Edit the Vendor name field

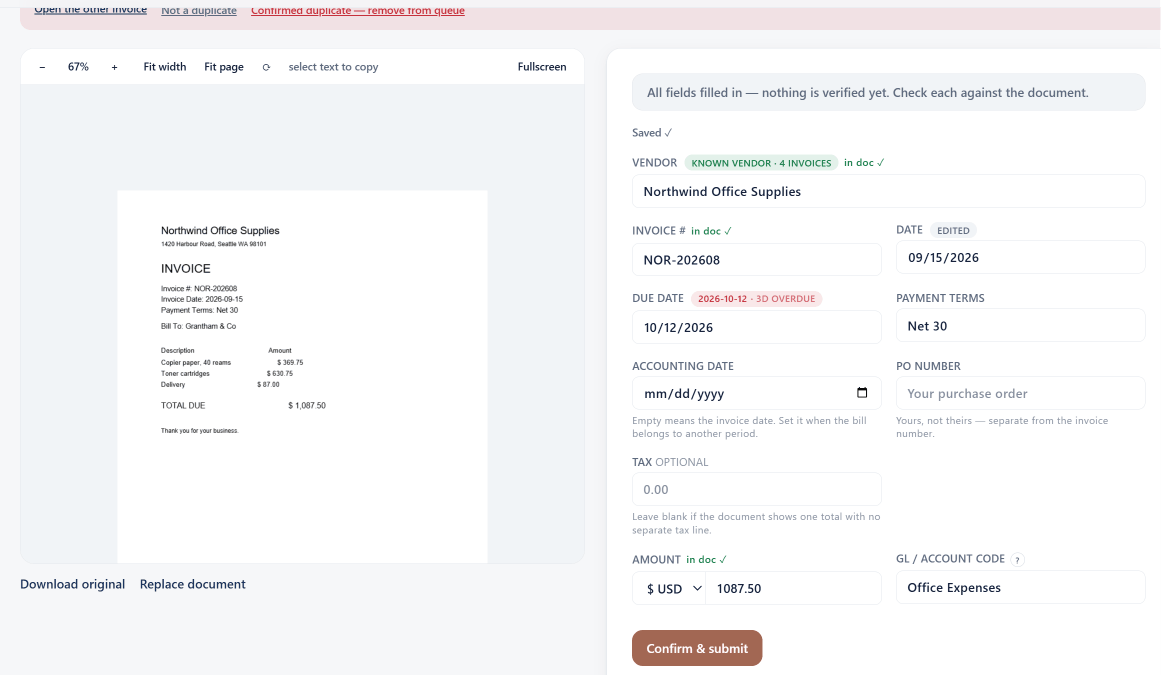pyautogui.click(x=889, y=192)
